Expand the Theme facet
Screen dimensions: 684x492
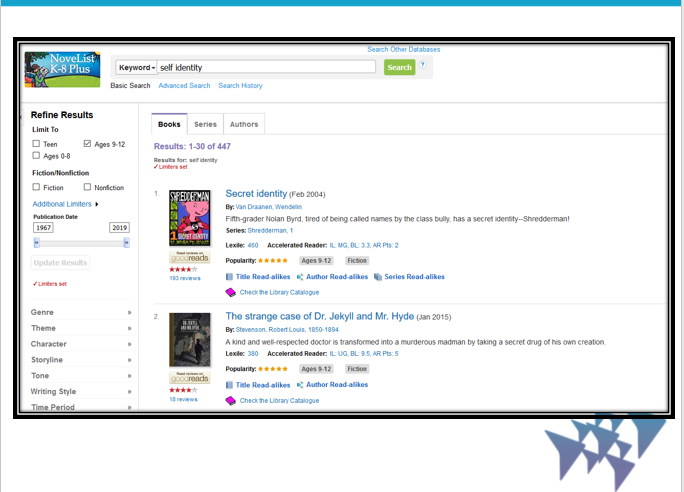(x=81, y=328)
